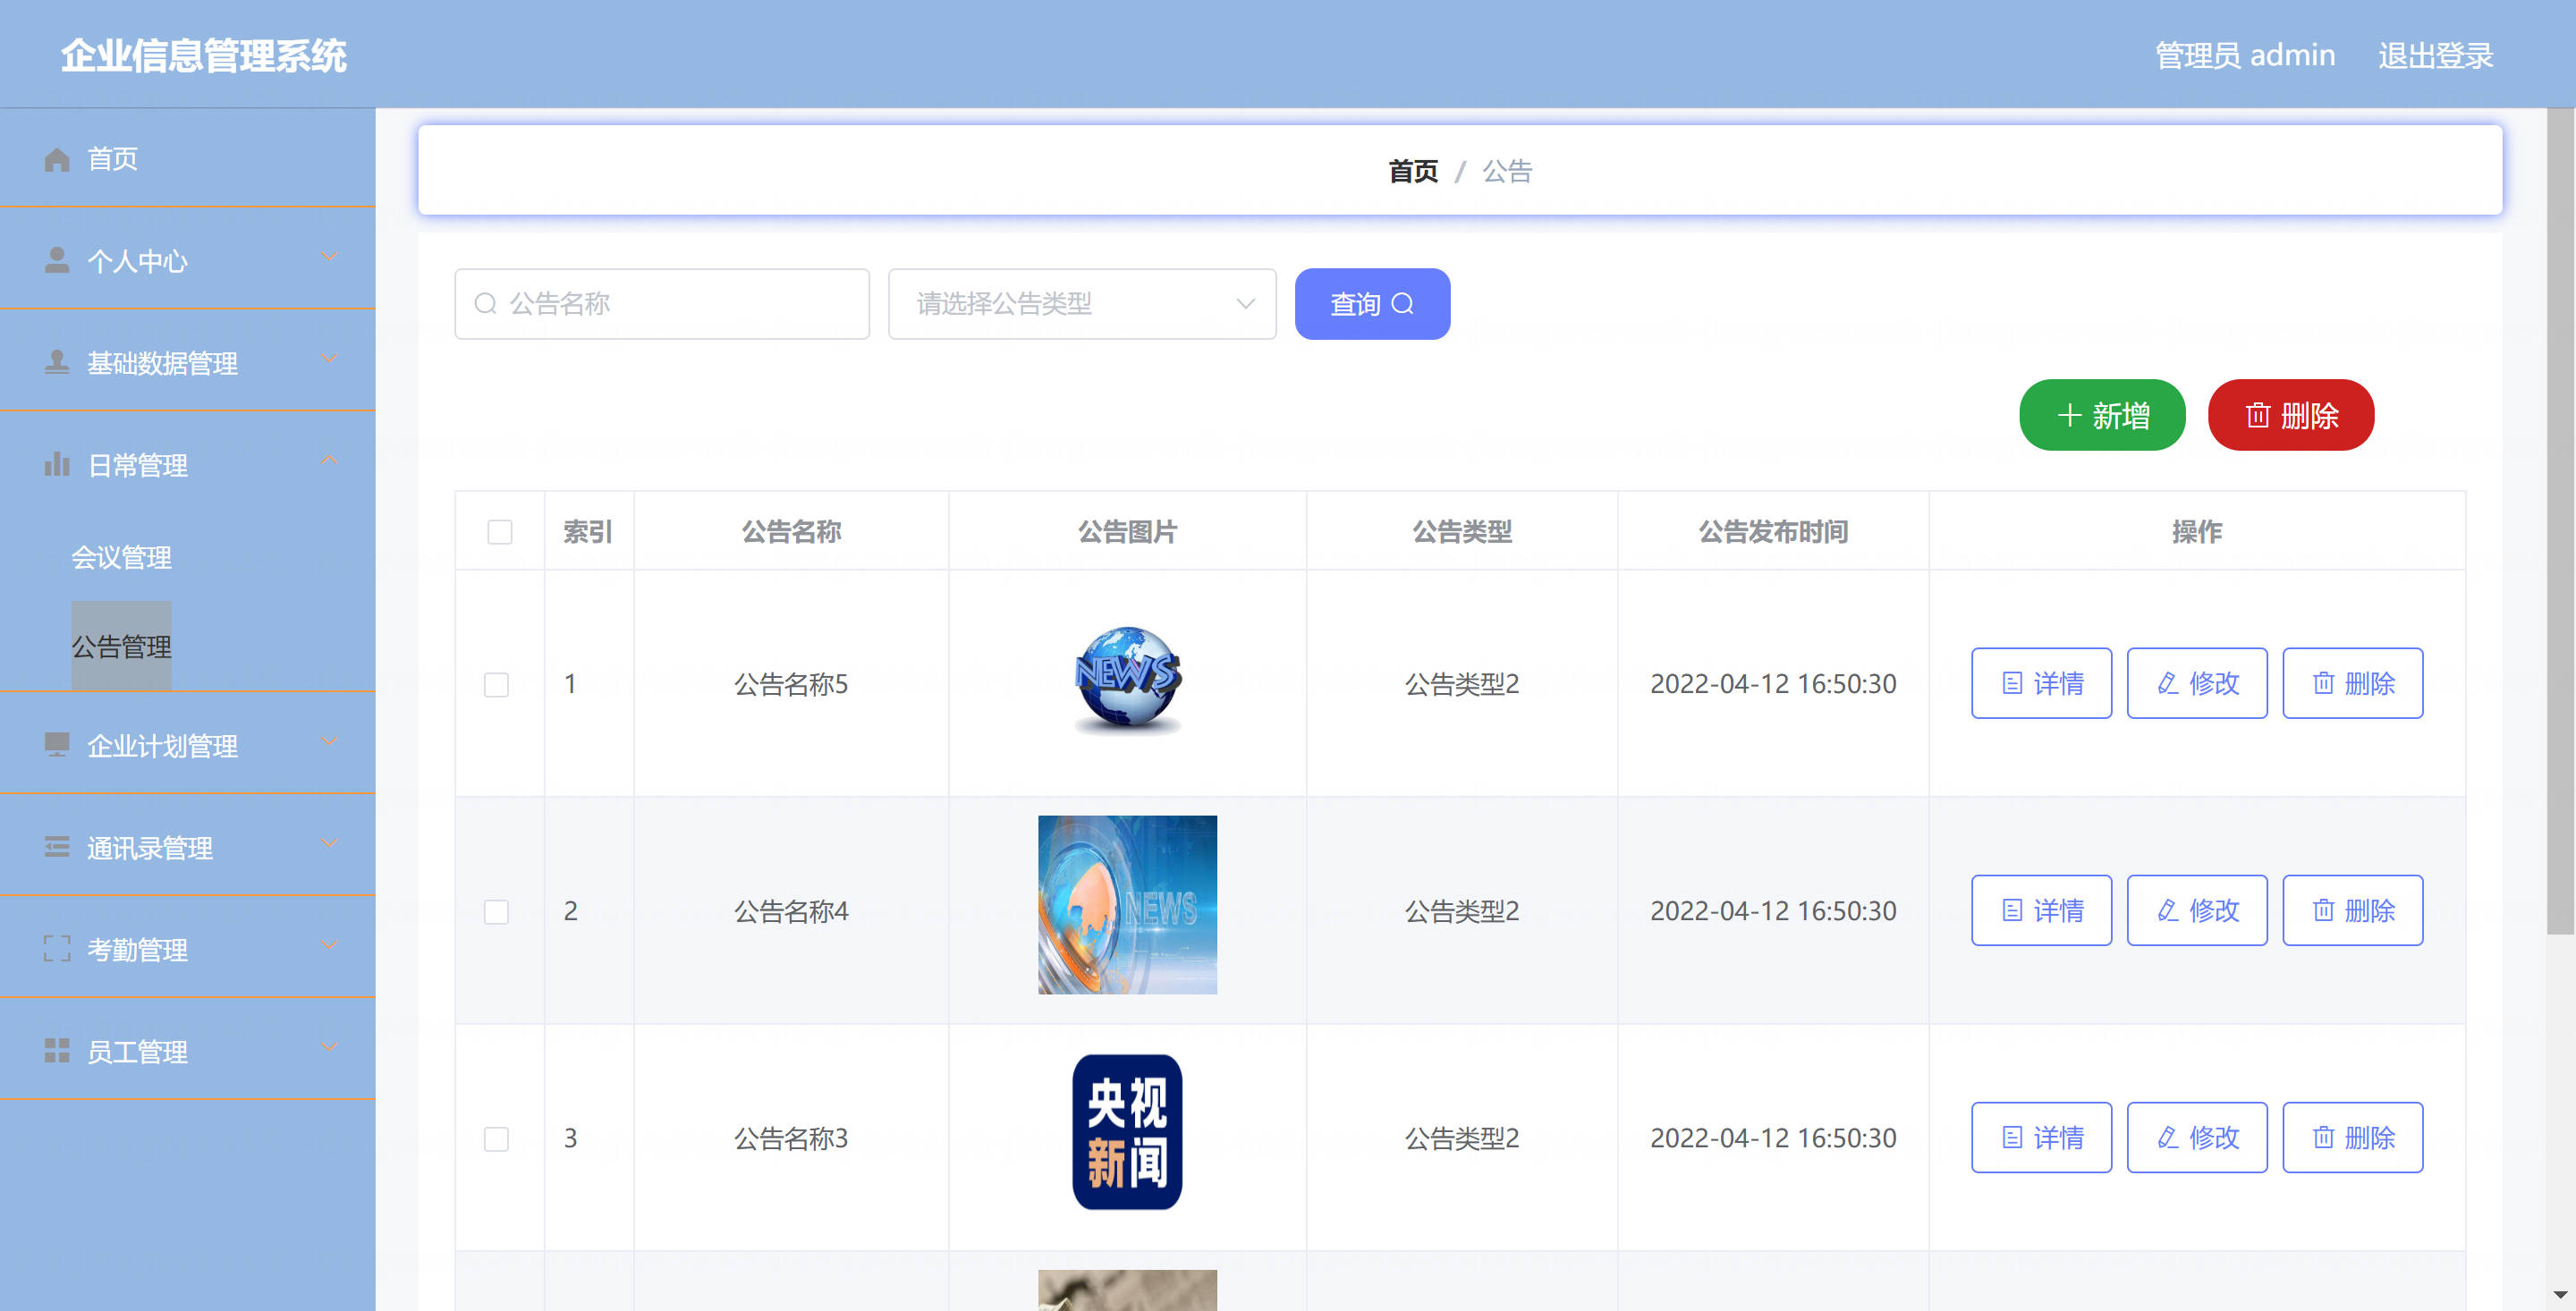Screen dimensions: 2576x1311
Task: Click 公告类型 column header
Action: pos(1462,532)
